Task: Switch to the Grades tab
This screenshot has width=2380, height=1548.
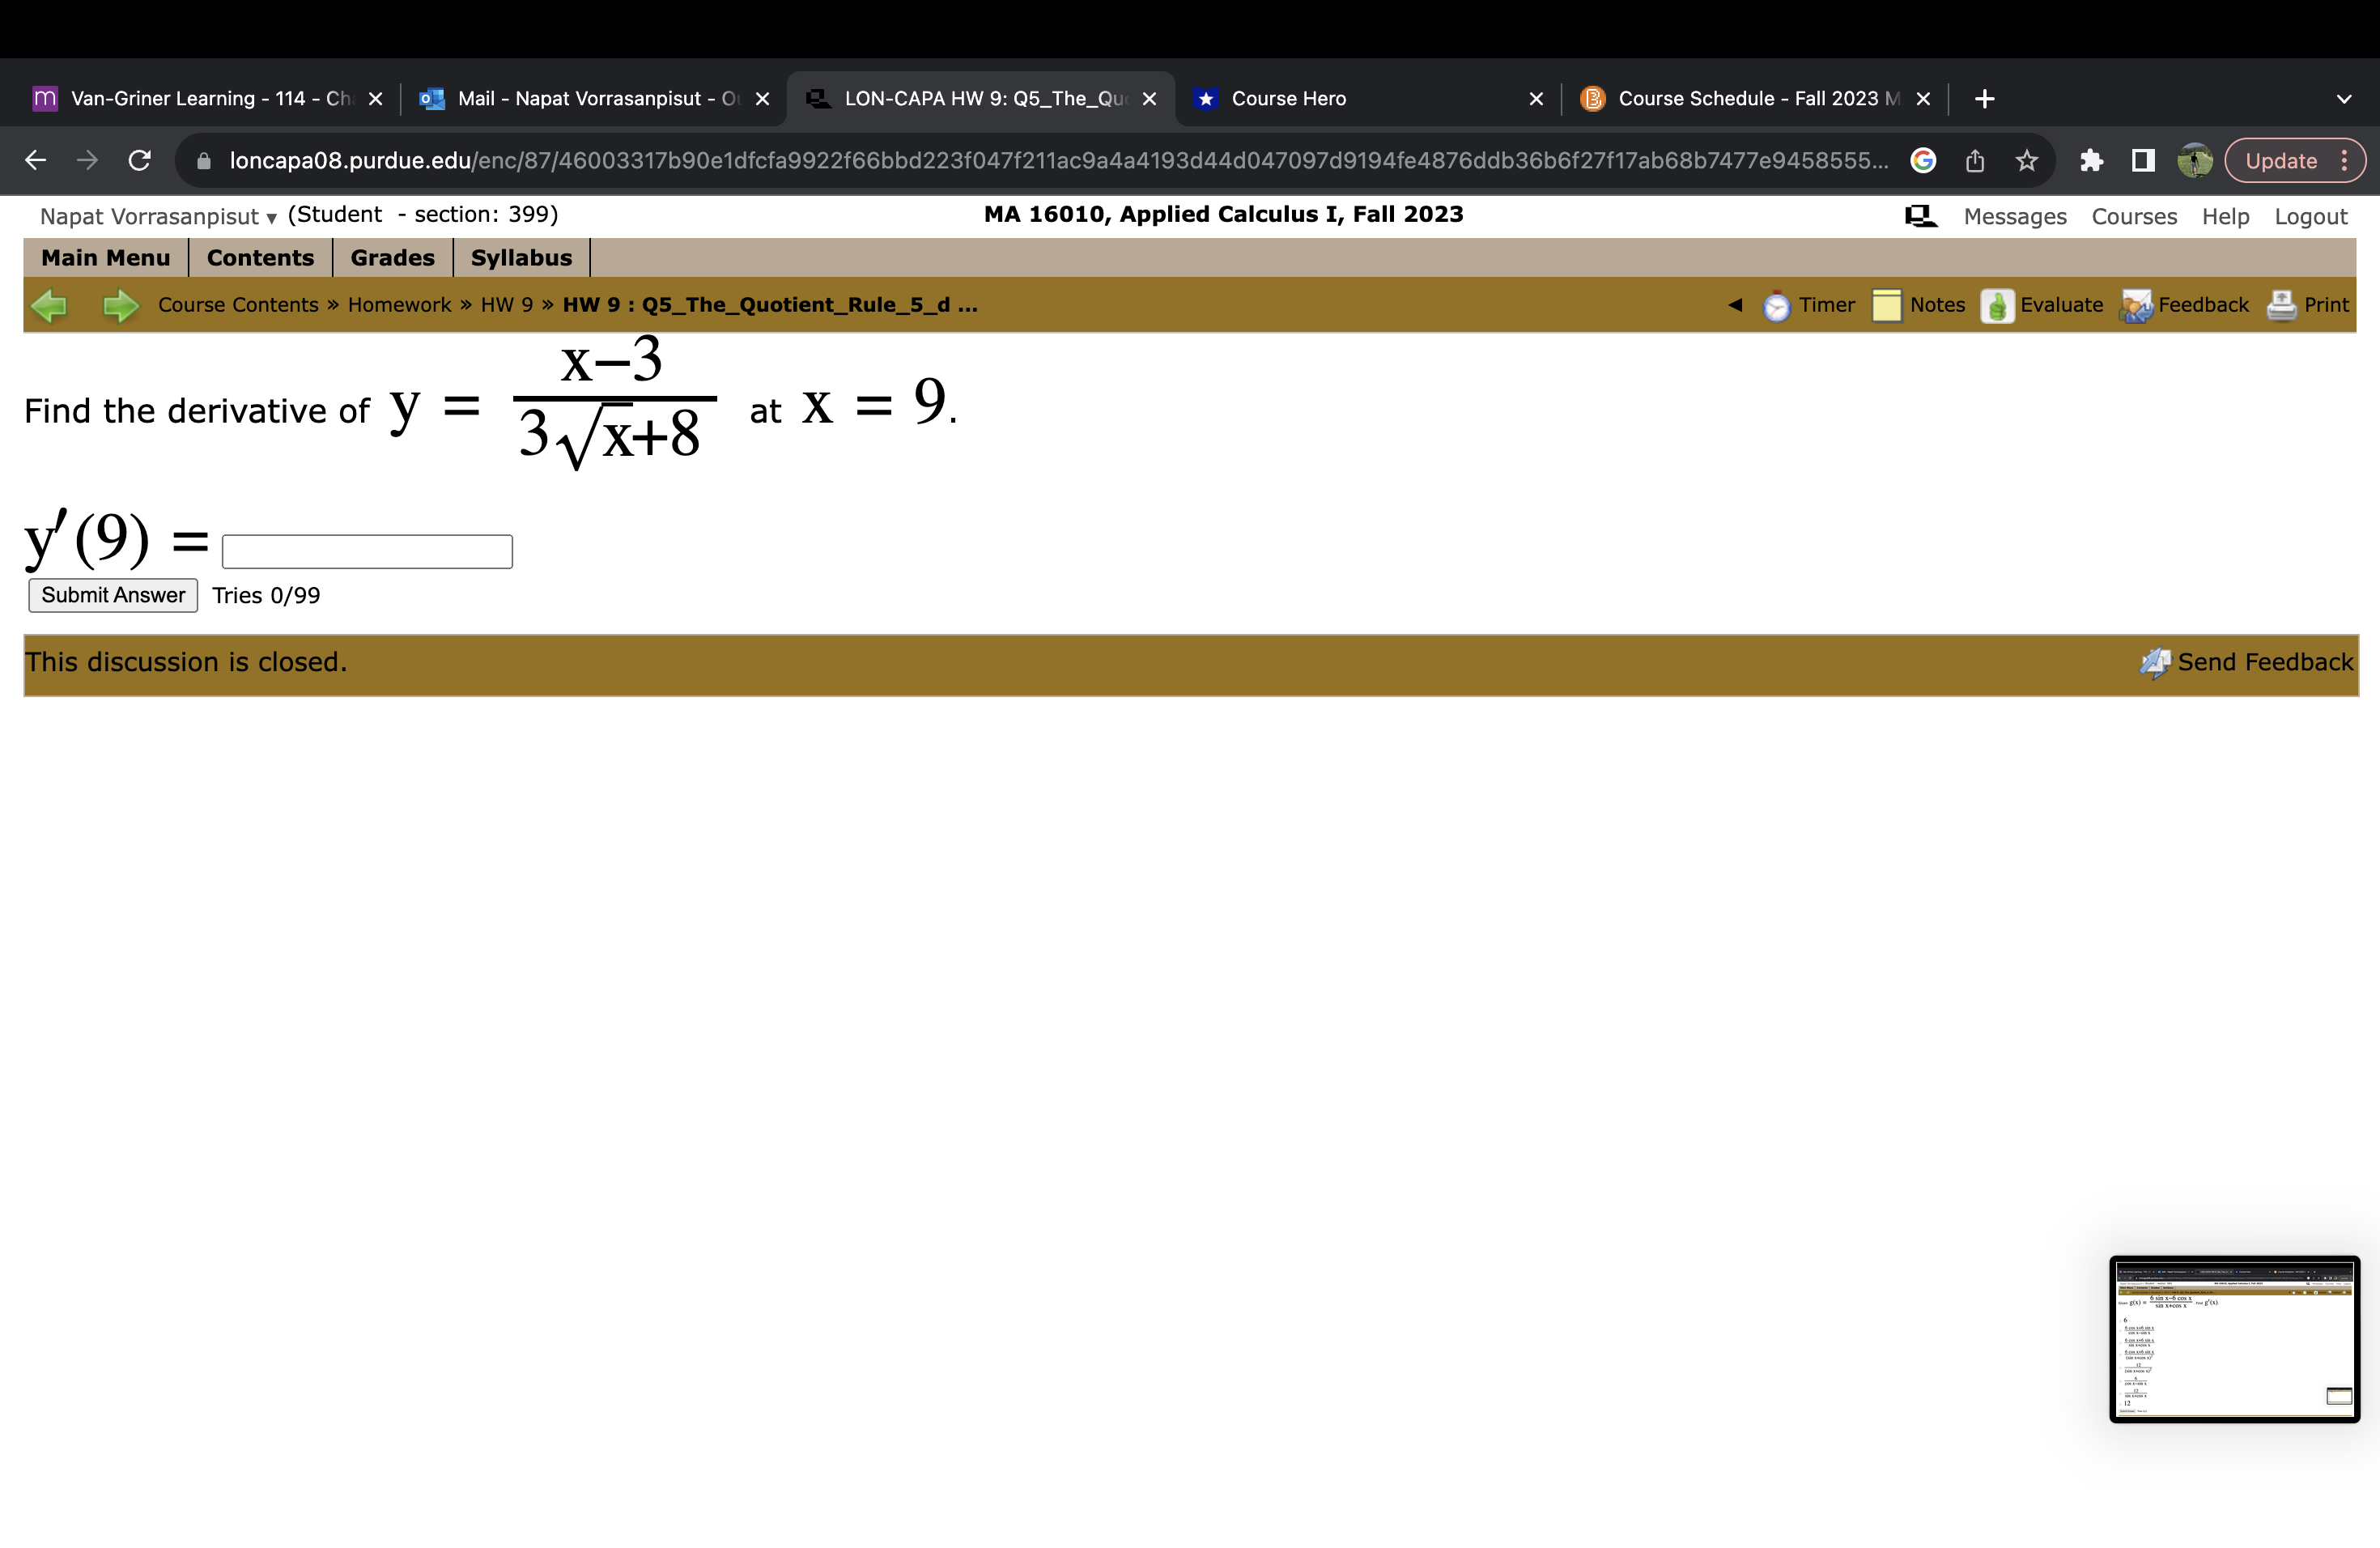Action: coord(392,257)
